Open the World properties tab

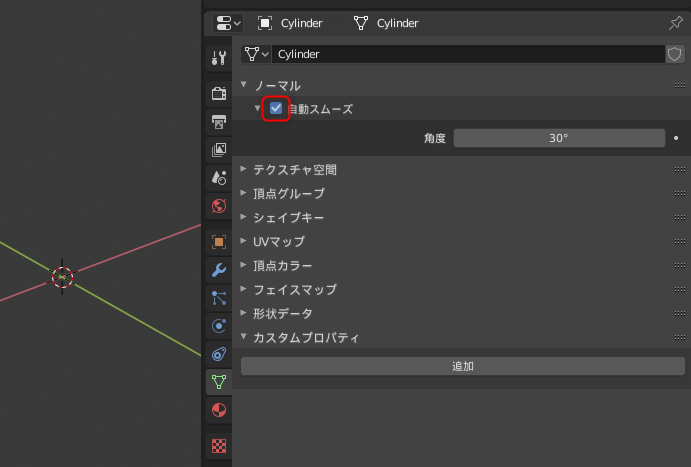pos(219,206)
